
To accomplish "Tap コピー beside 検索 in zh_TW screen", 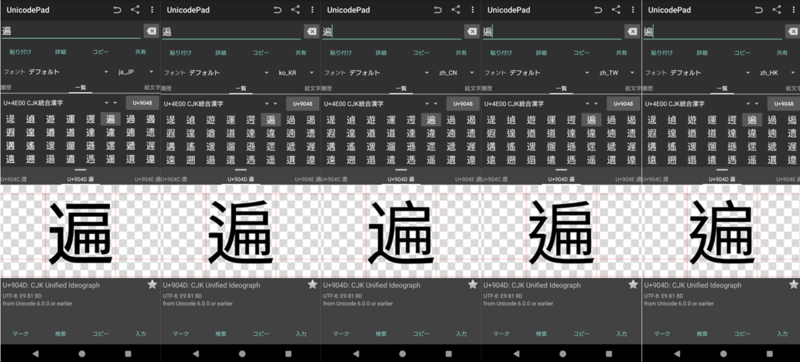I will [x=581, y=334].
